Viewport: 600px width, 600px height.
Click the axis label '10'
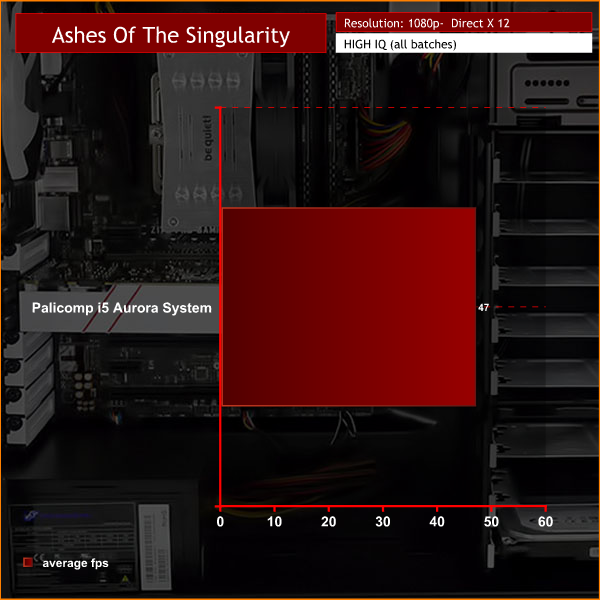pyautogui.click(x=274, y=522)
